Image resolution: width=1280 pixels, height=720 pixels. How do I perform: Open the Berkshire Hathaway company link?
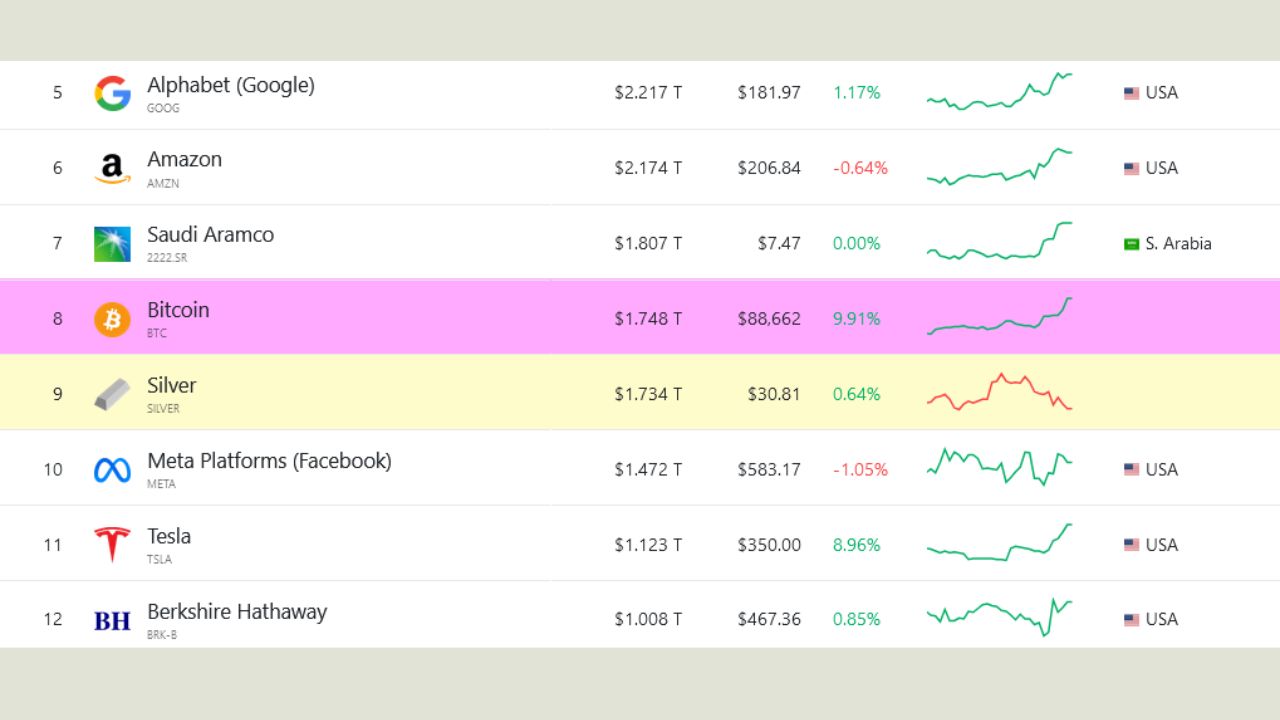tap(237, 612)
